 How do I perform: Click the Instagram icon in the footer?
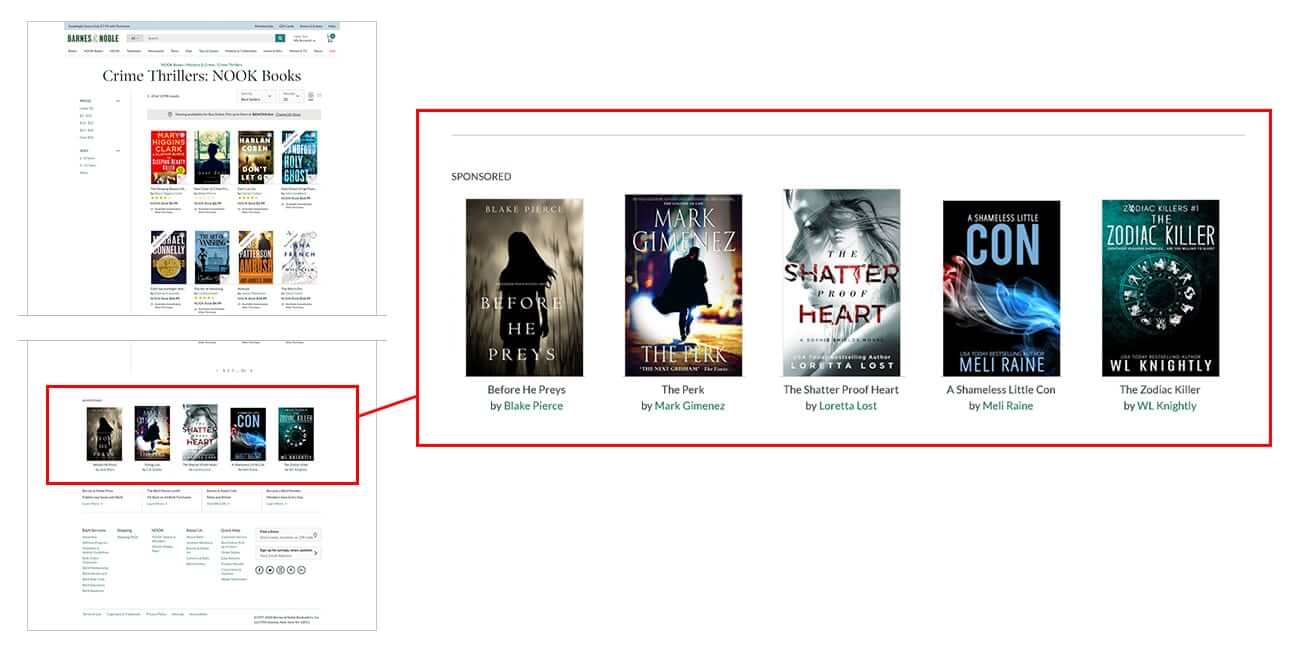280,570
